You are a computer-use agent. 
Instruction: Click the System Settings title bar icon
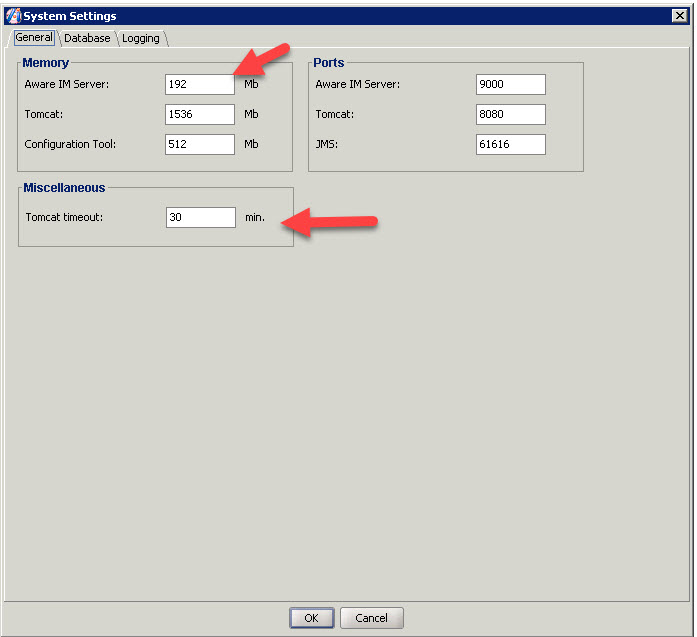click(x=13, y=16)
